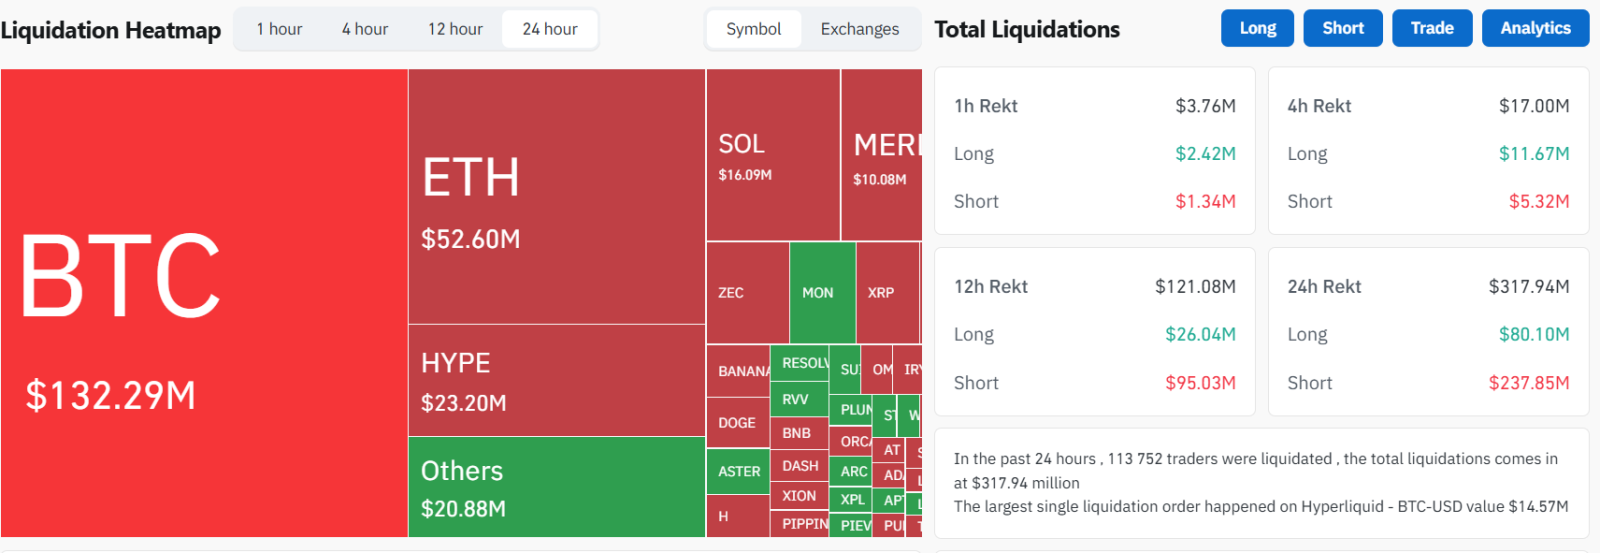The height and width of the screenshot is (553, 1600).
Task: Click the BTC $132.29M heatmap tile
Action: 204,303
